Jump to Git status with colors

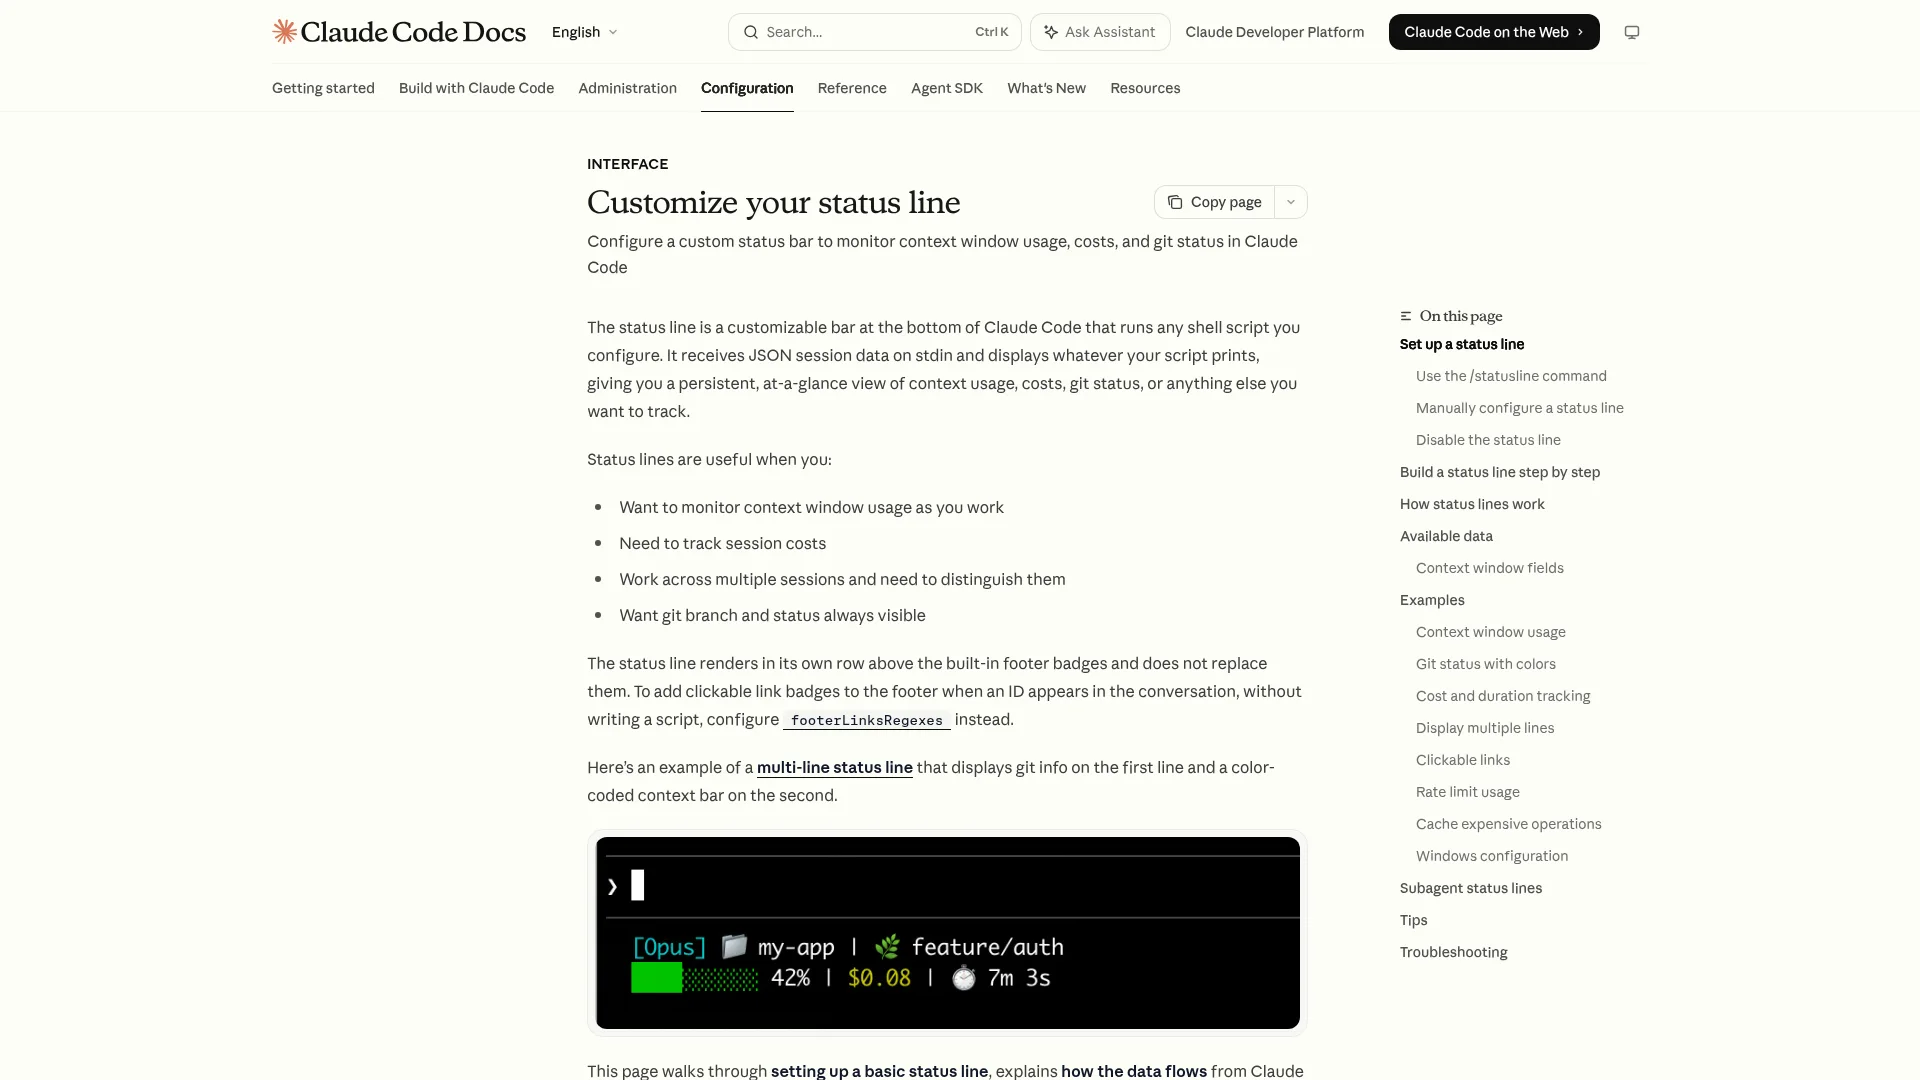point(1485,664)
